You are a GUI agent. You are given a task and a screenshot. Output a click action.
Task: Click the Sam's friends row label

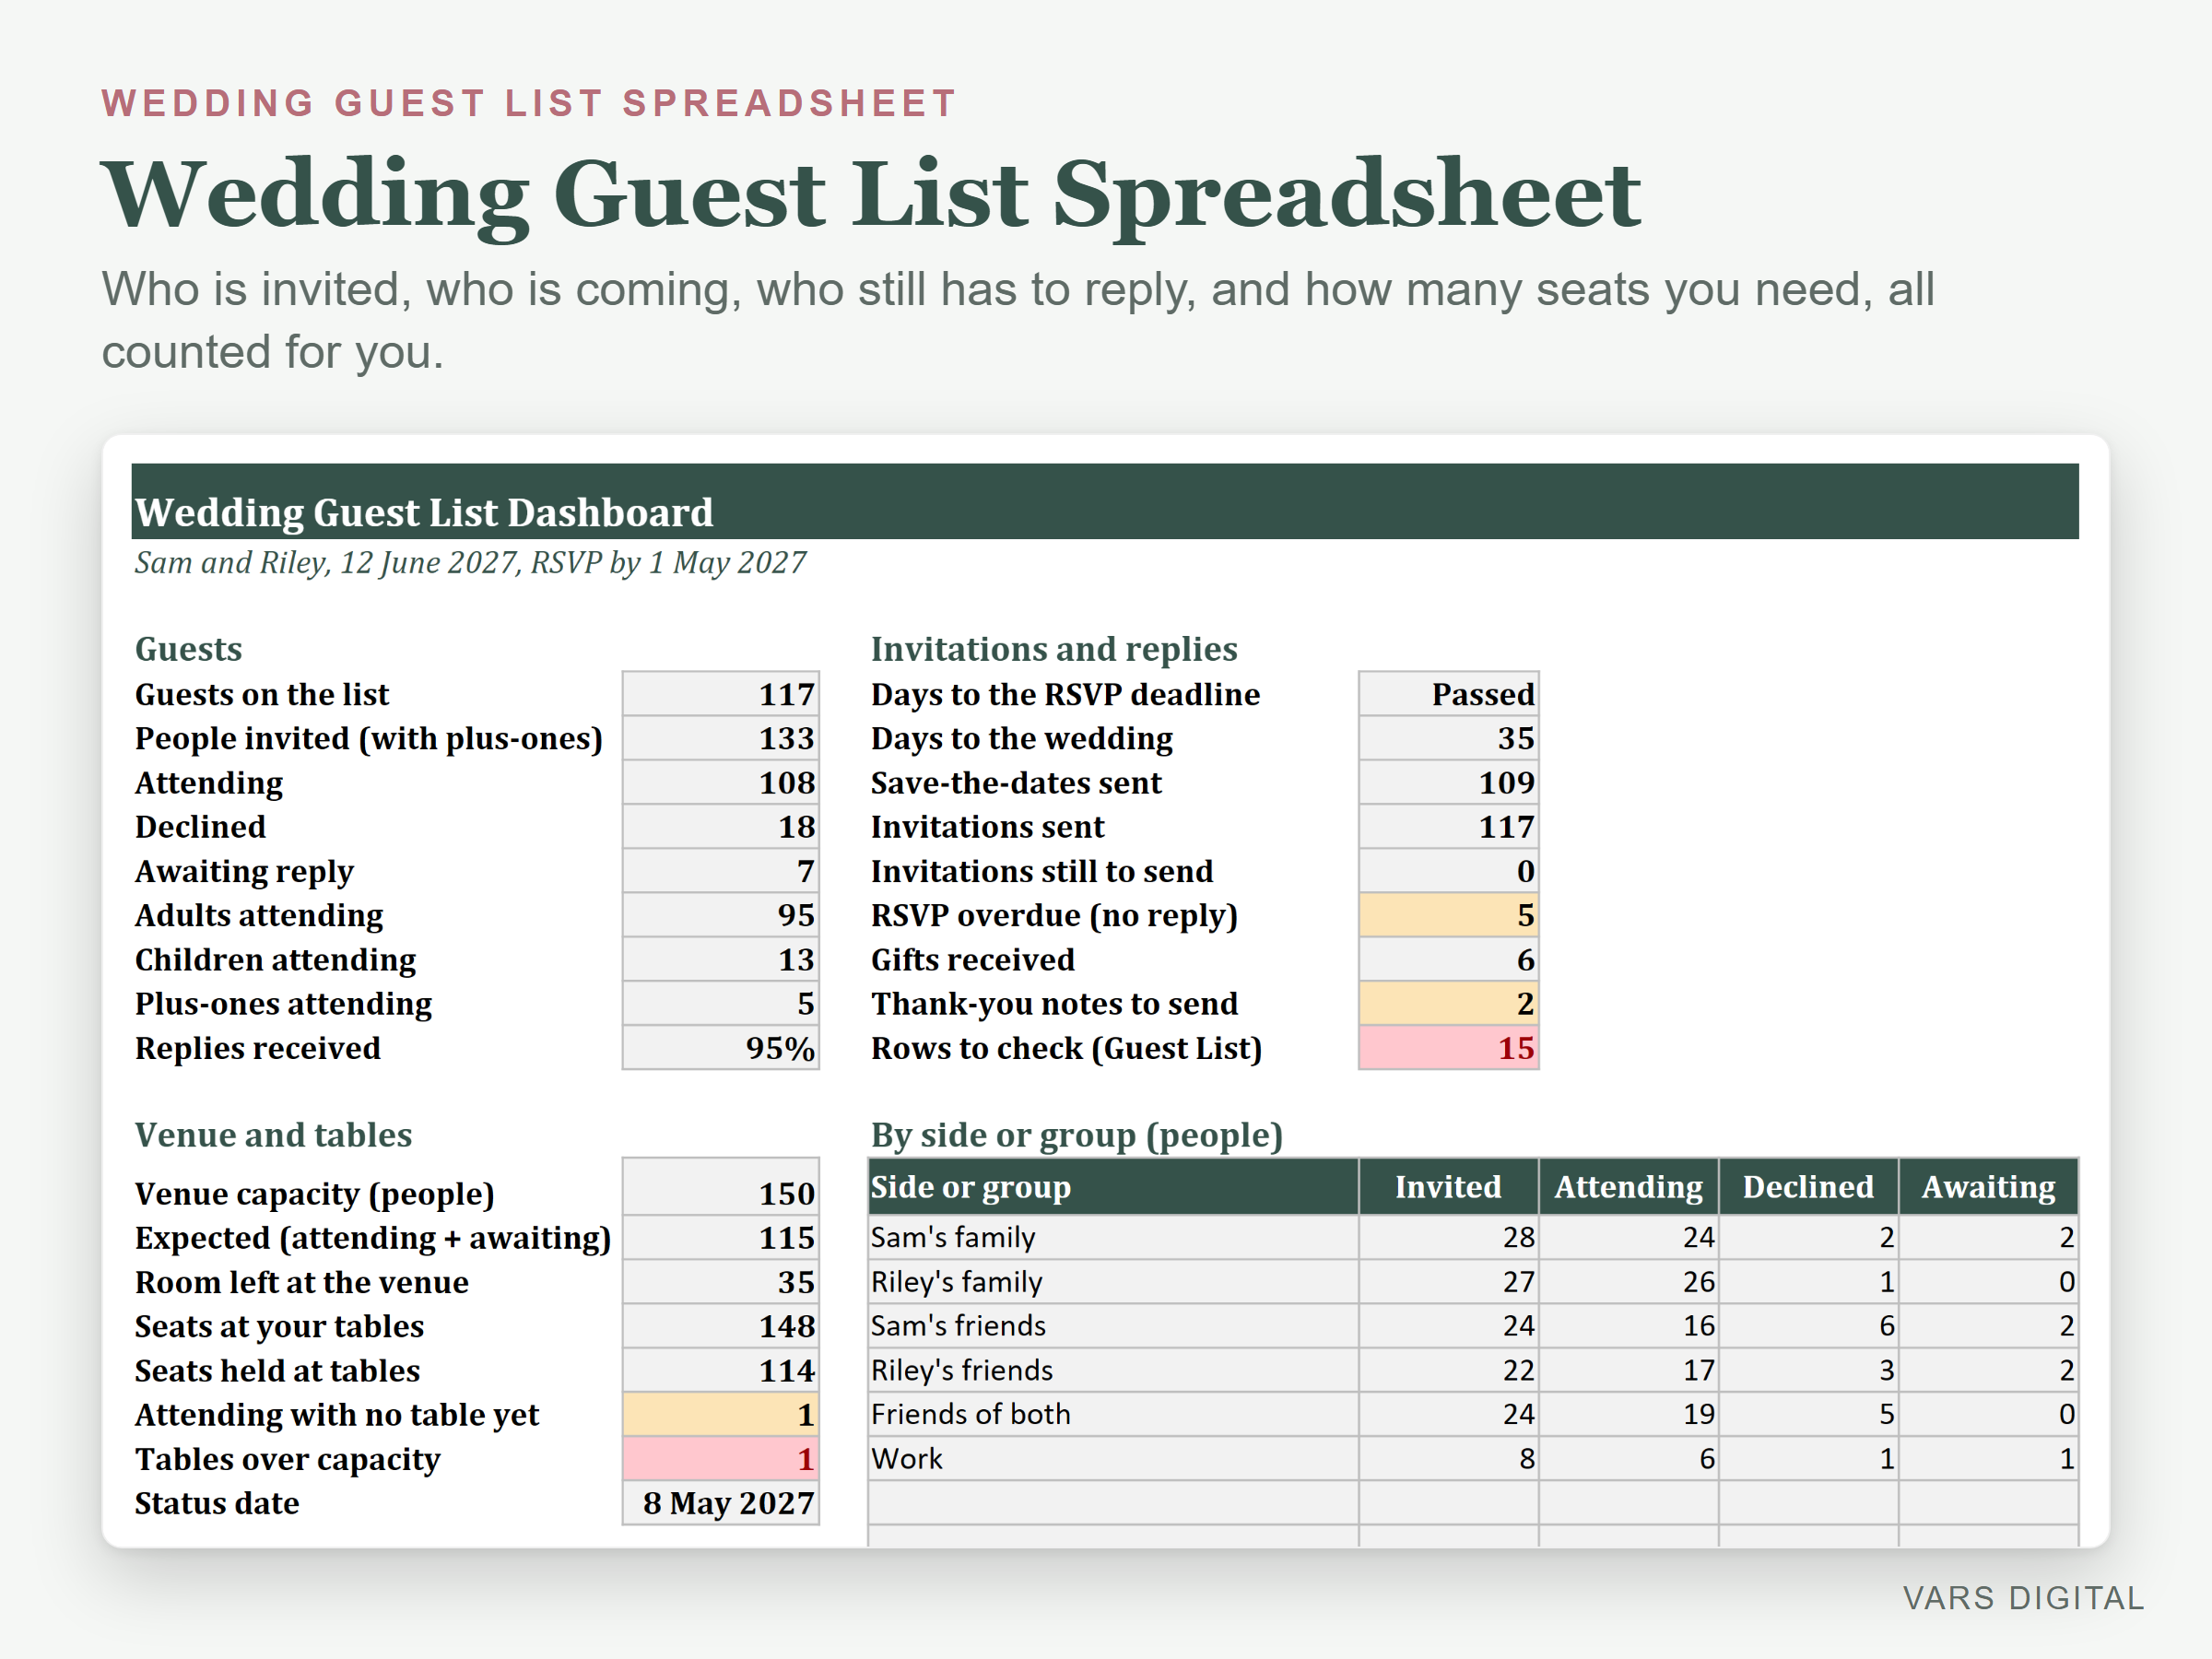958,1325
